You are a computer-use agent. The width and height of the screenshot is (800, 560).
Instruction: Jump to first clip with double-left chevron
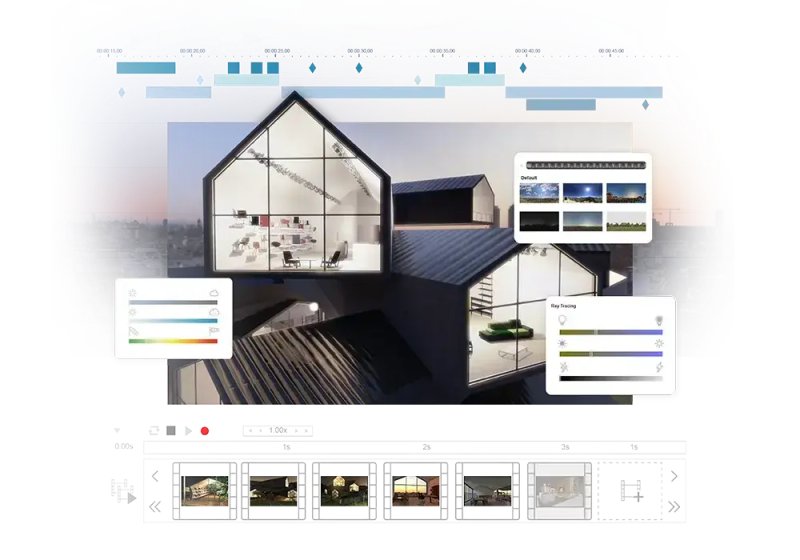pos(155,506)
